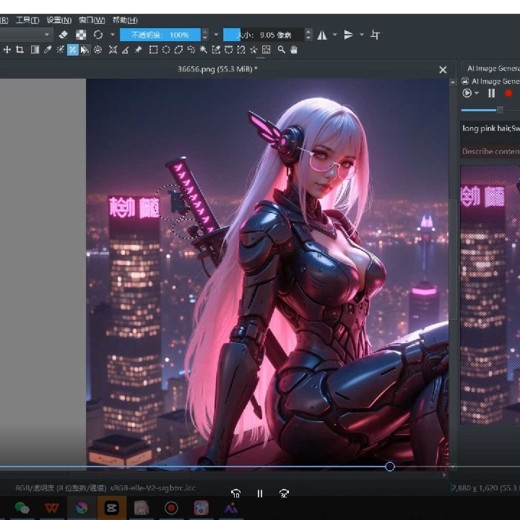Open the 工具(T) Tools menu
Screen dimensions: 520x520
pos(27,20)
